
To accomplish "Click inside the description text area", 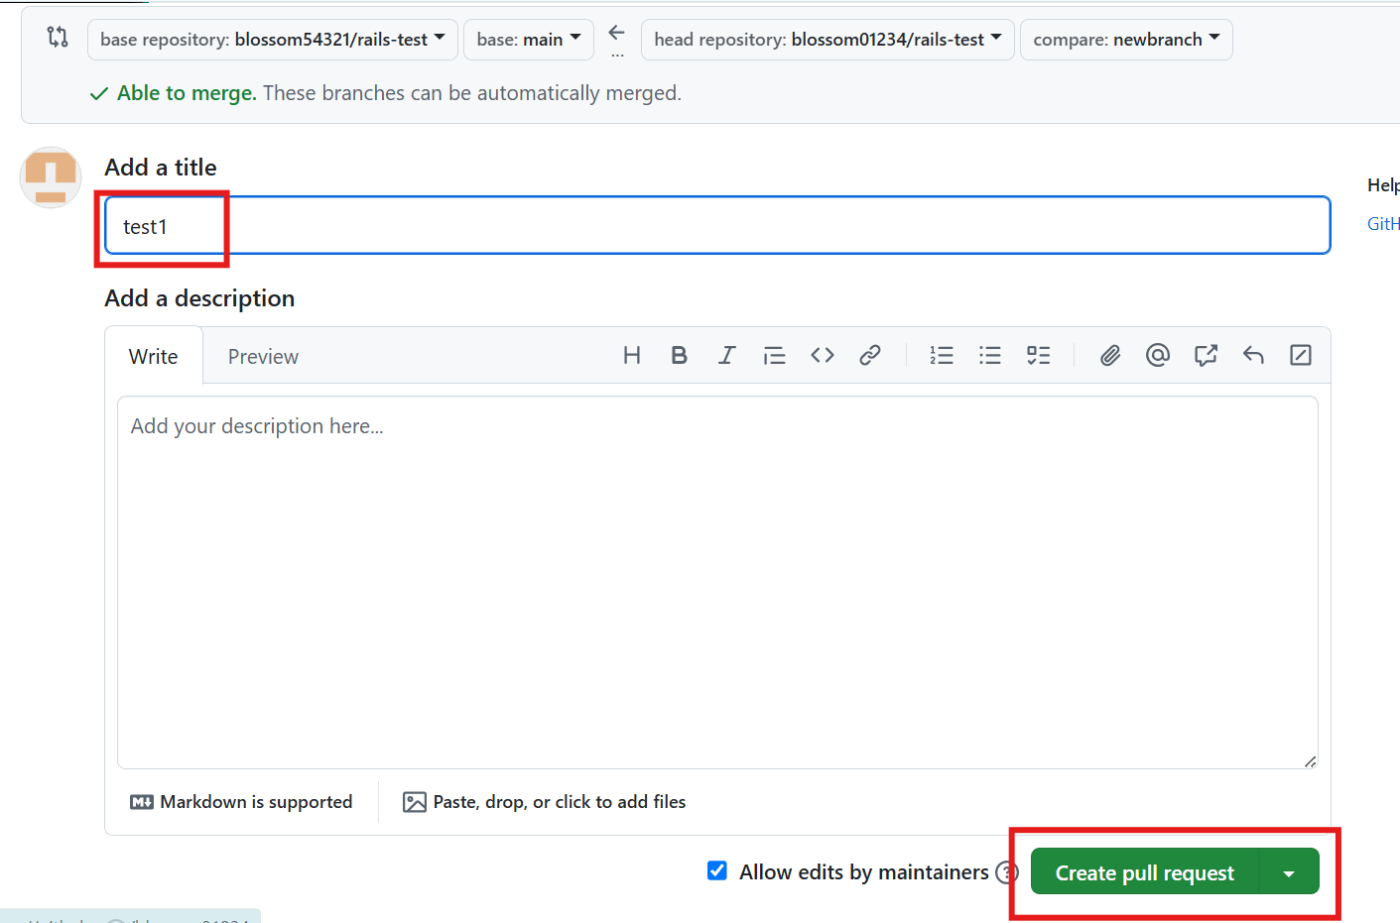I will tap(717, 582).
